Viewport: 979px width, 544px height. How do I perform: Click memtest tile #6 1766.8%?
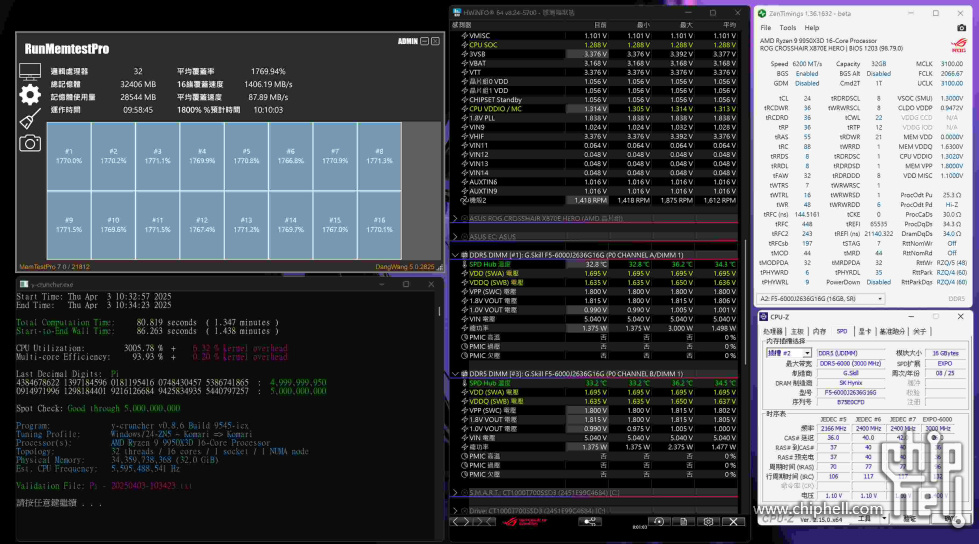tap(290, 156)
